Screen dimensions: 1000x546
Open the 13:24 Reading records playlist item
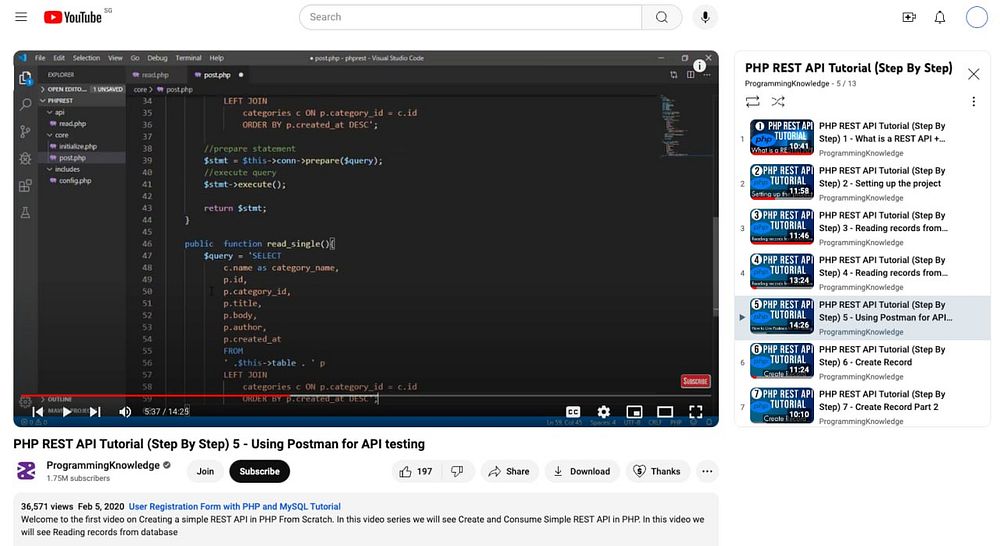(862, 272)
